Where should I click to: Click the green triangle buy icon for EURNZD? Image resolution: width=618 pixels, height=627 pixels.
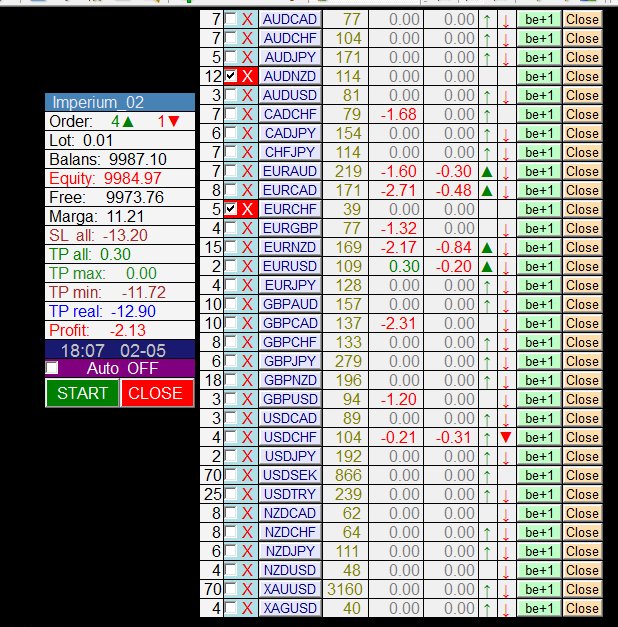(x=487, y=248)
